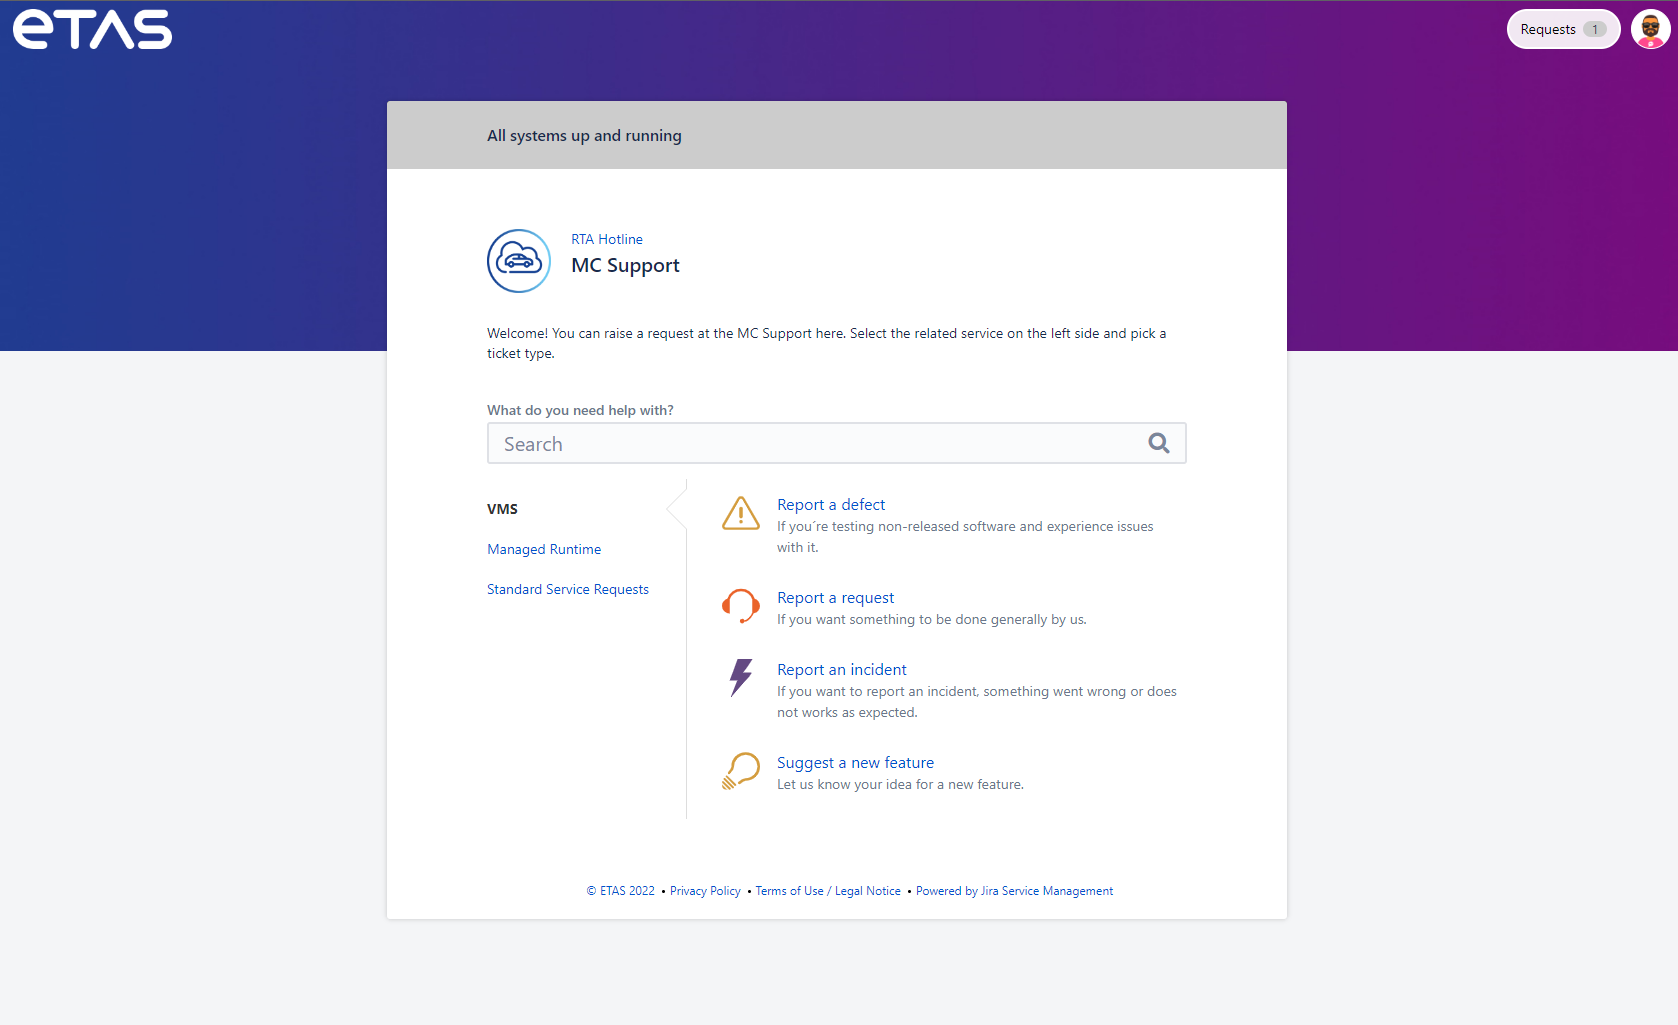Screen dimensions: 1678x1025
Task: Open Terms of Use / Legal Notice
Action: click(x=828, y=891)
